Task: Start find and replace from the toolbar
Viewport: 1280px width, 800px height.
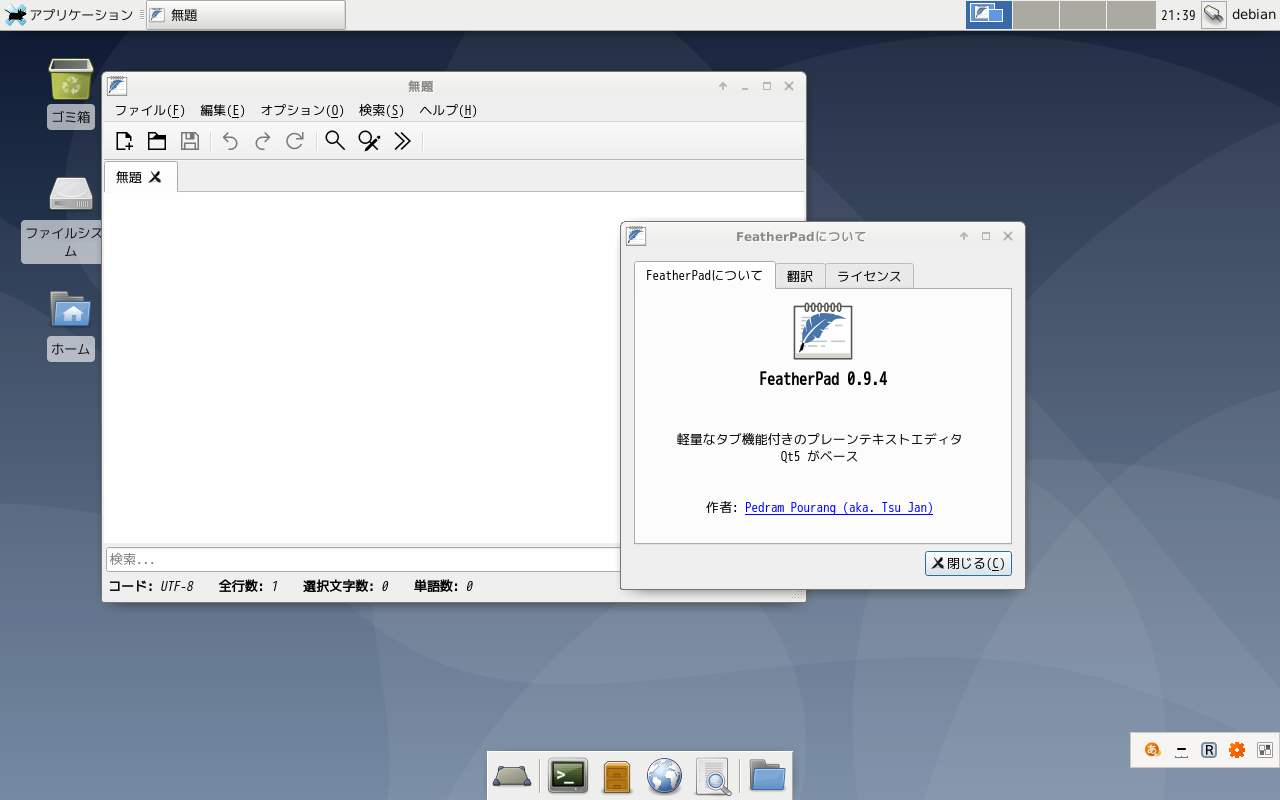Action: pos(367,141)
